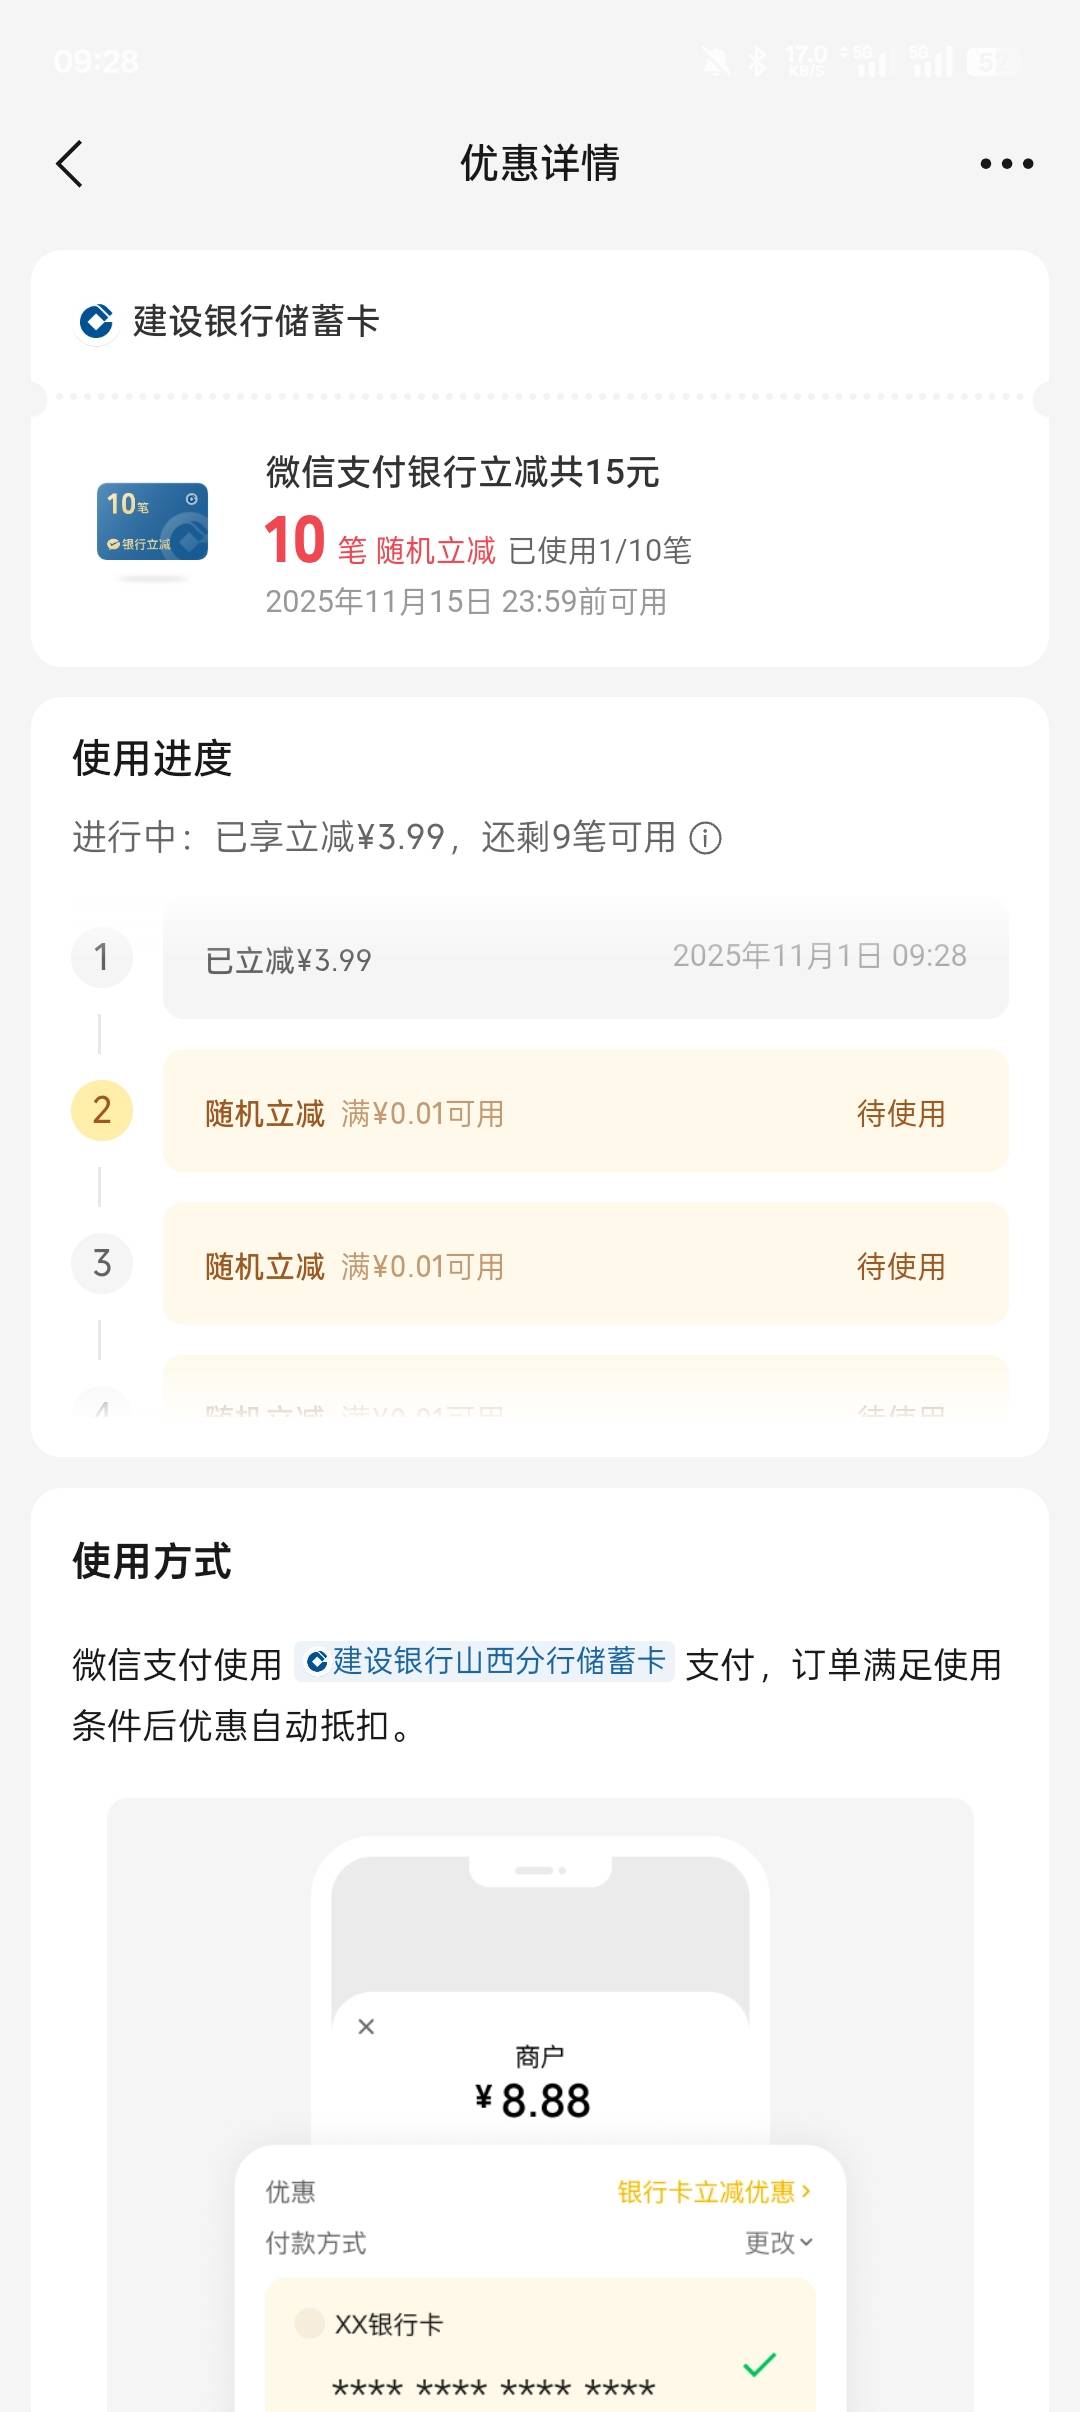Viewport: 1080px width, 2412px height.
Task: Tap the 建设银行山西分行储蓄卡 link
Action: tap(486, 1662)
